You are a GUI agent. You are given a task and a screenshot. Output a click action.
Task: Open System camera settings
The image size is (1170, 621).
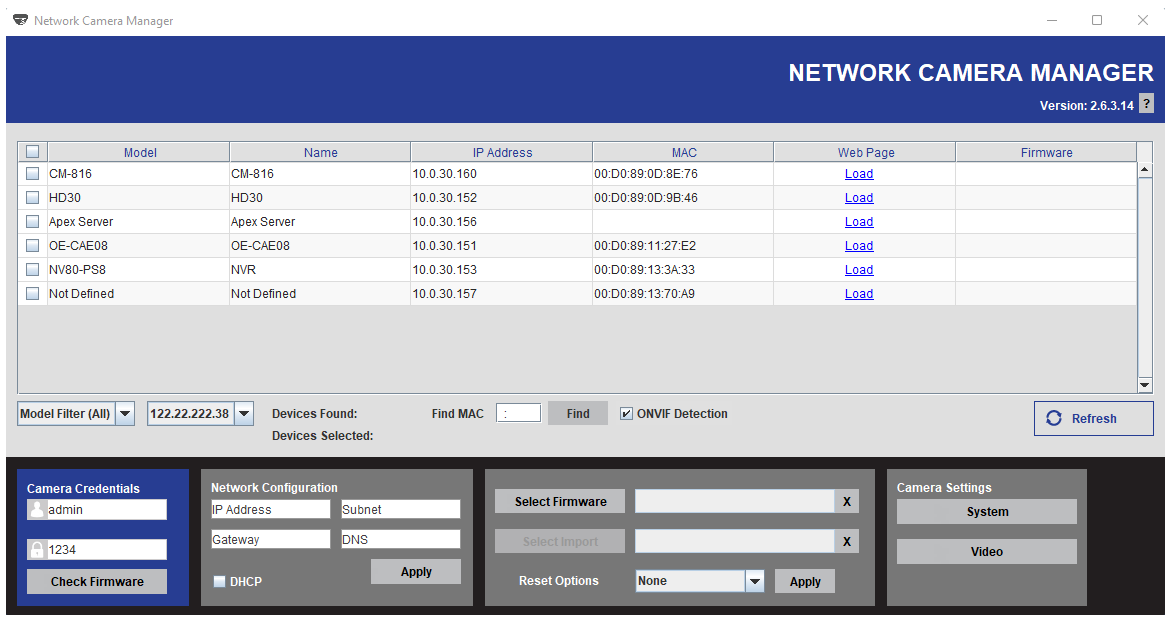pos(986,512)
